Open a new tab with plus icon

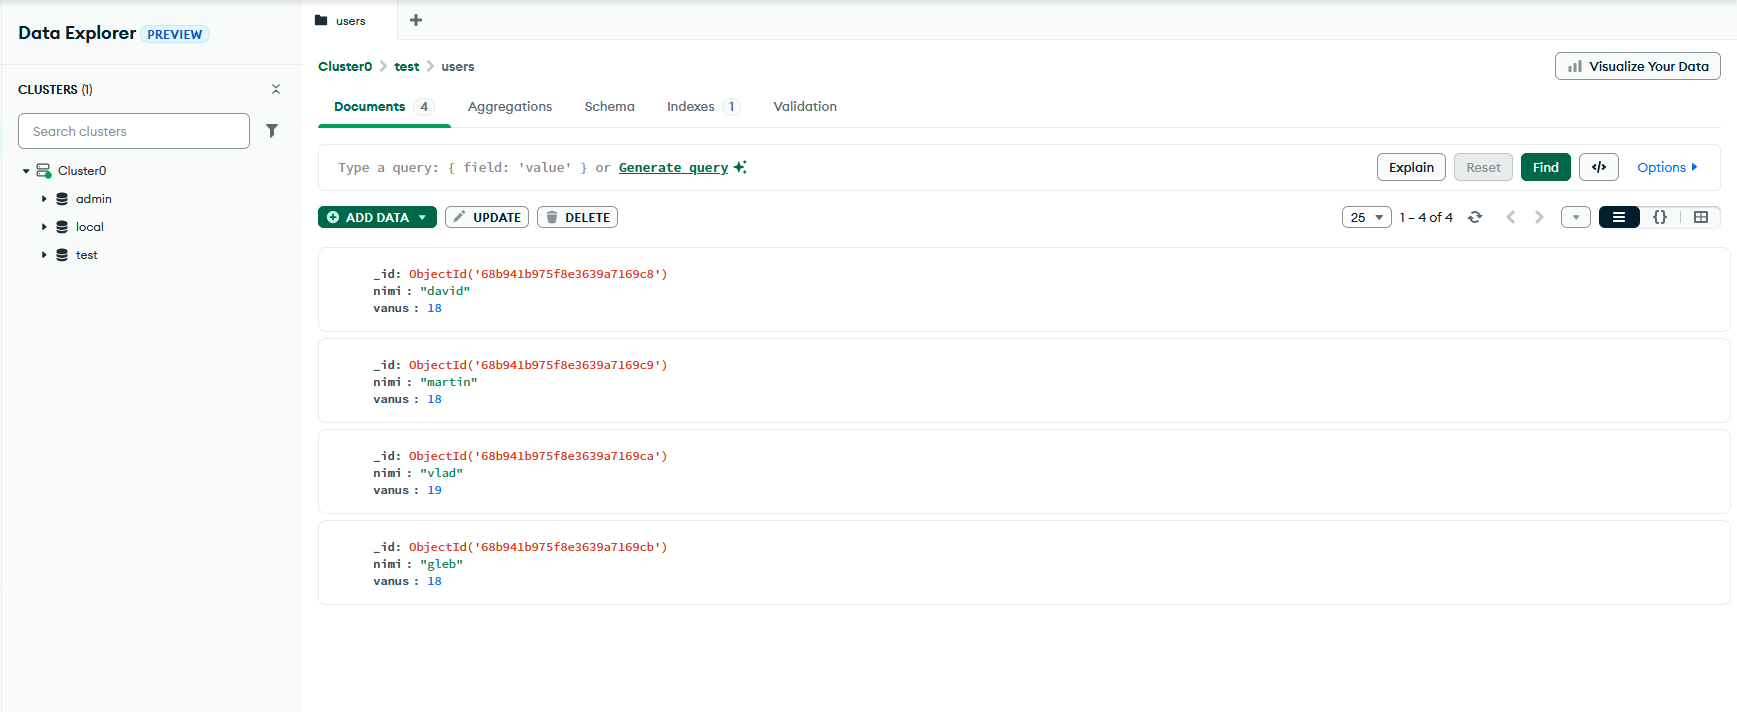pyautogui.click(x=416, y=20)
